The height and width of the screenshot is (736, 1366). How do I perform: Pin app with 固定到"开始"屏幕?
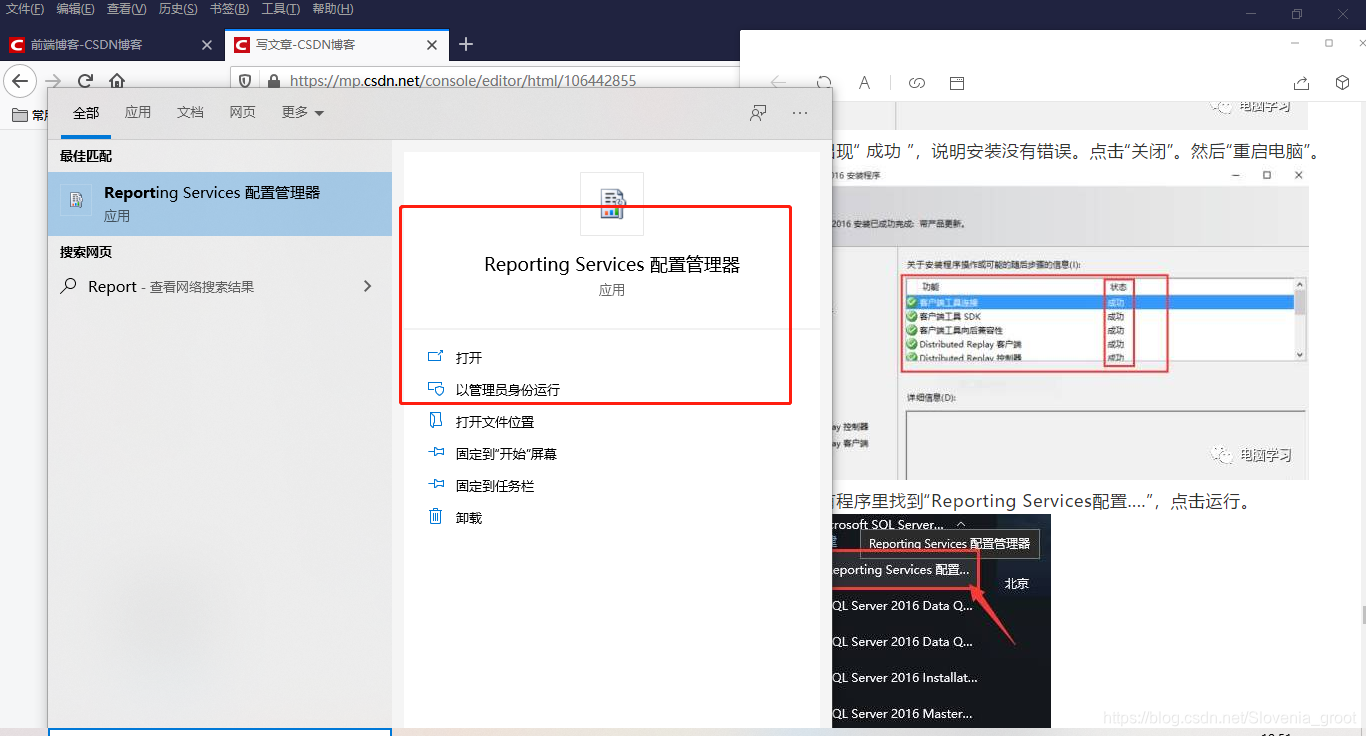(506, 454)
